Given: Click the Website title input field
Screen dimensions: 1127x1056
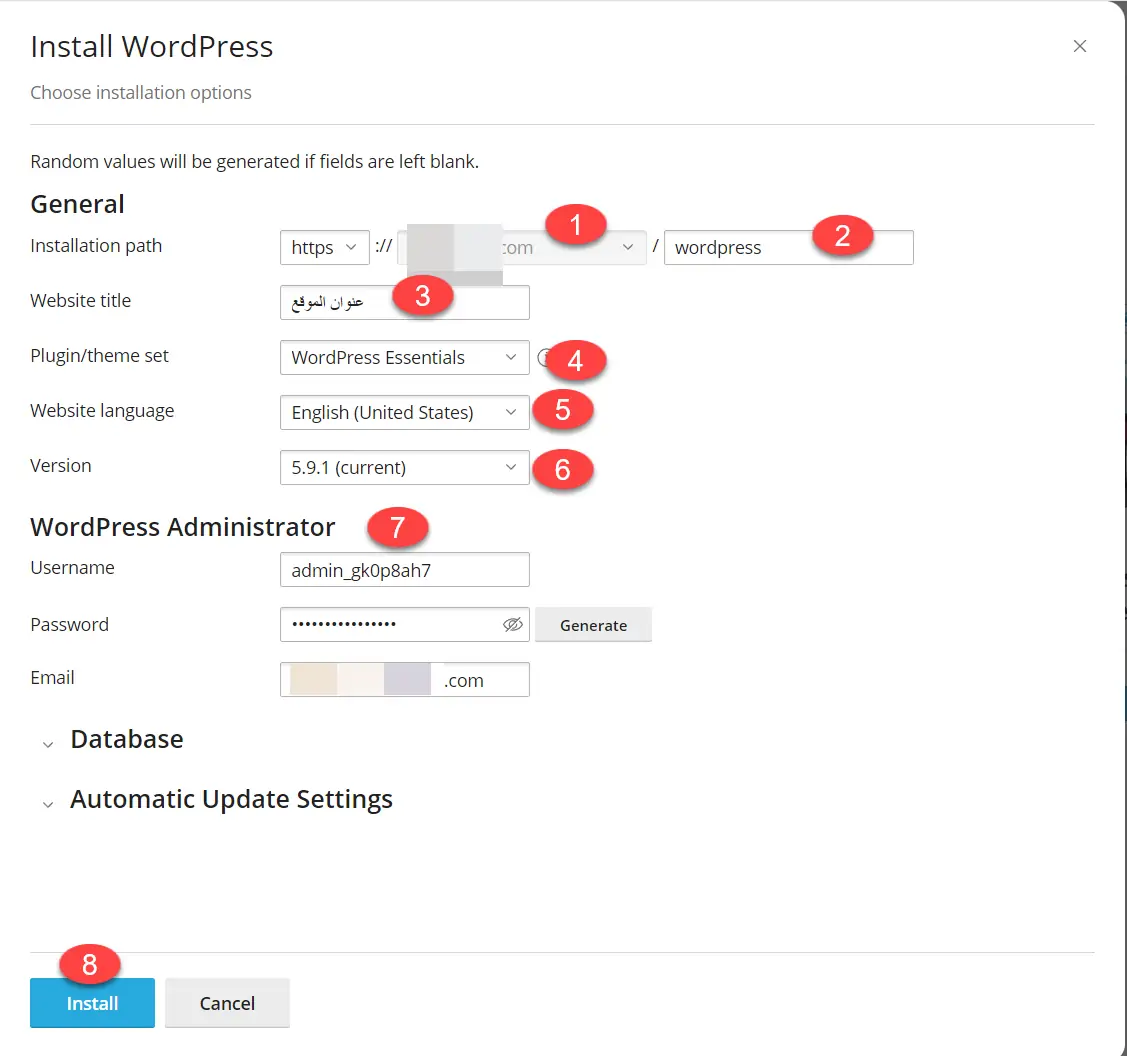Looking at the screenshot, I should 405,303.
